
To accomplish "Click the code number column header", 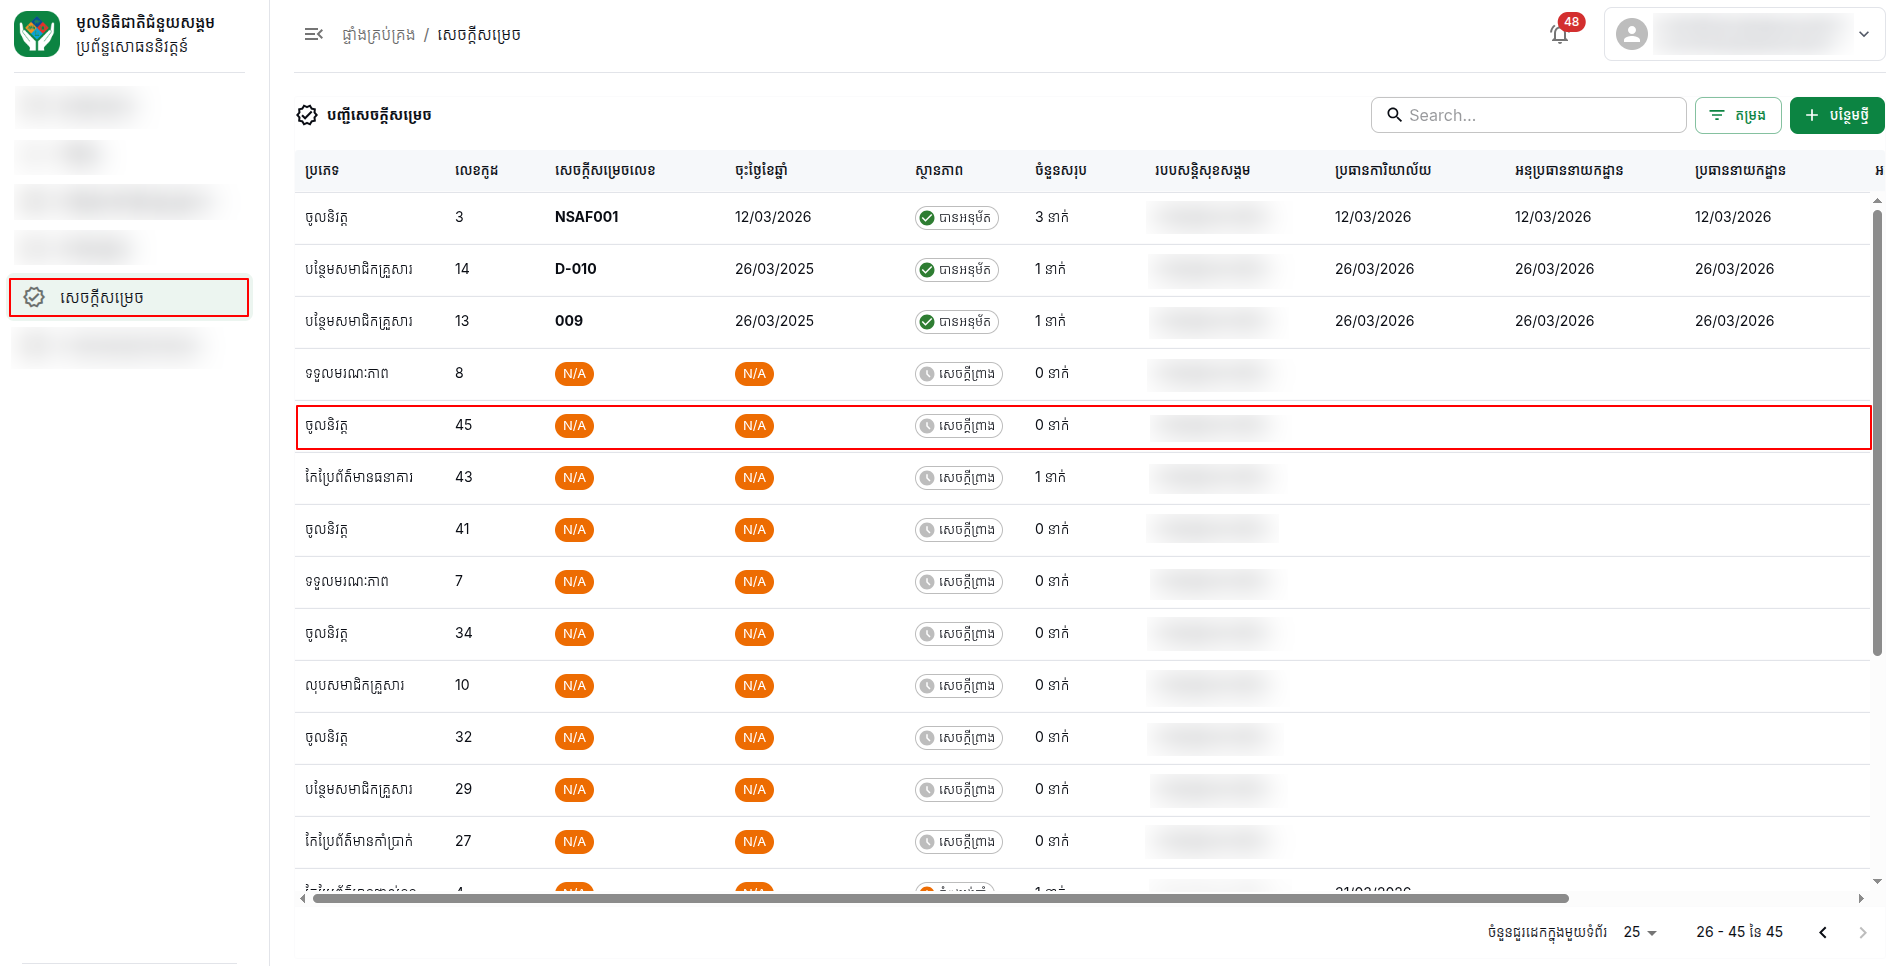I will (477, 171).
